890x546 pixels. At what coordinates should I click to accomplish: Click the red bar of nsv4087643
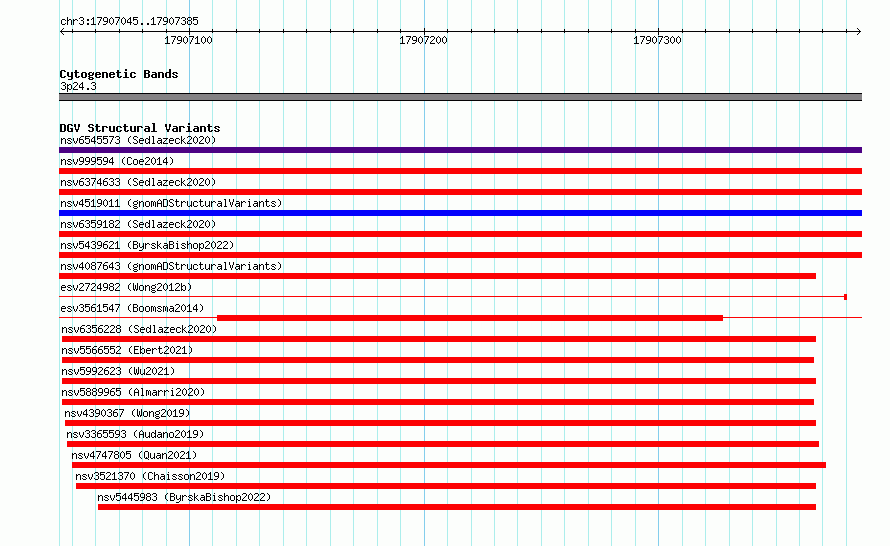click(438, 276)
